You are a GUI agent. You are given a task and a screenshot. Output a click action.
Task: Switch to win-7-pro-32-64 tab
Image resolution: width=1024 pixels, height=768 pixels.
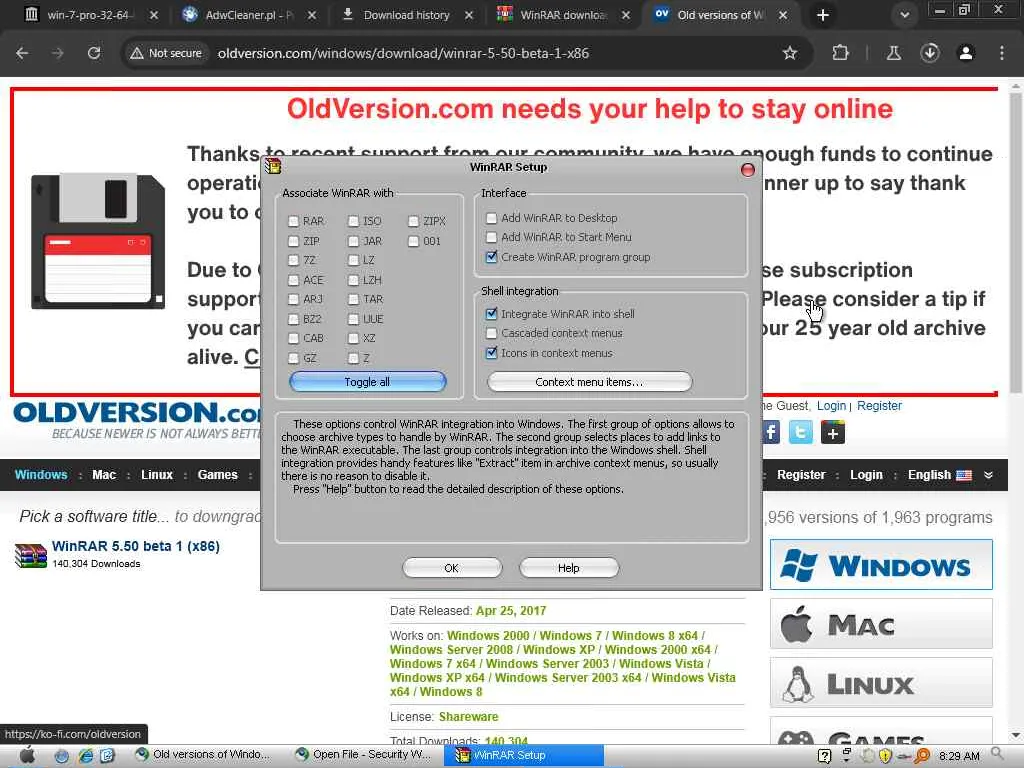pos(91,14)
